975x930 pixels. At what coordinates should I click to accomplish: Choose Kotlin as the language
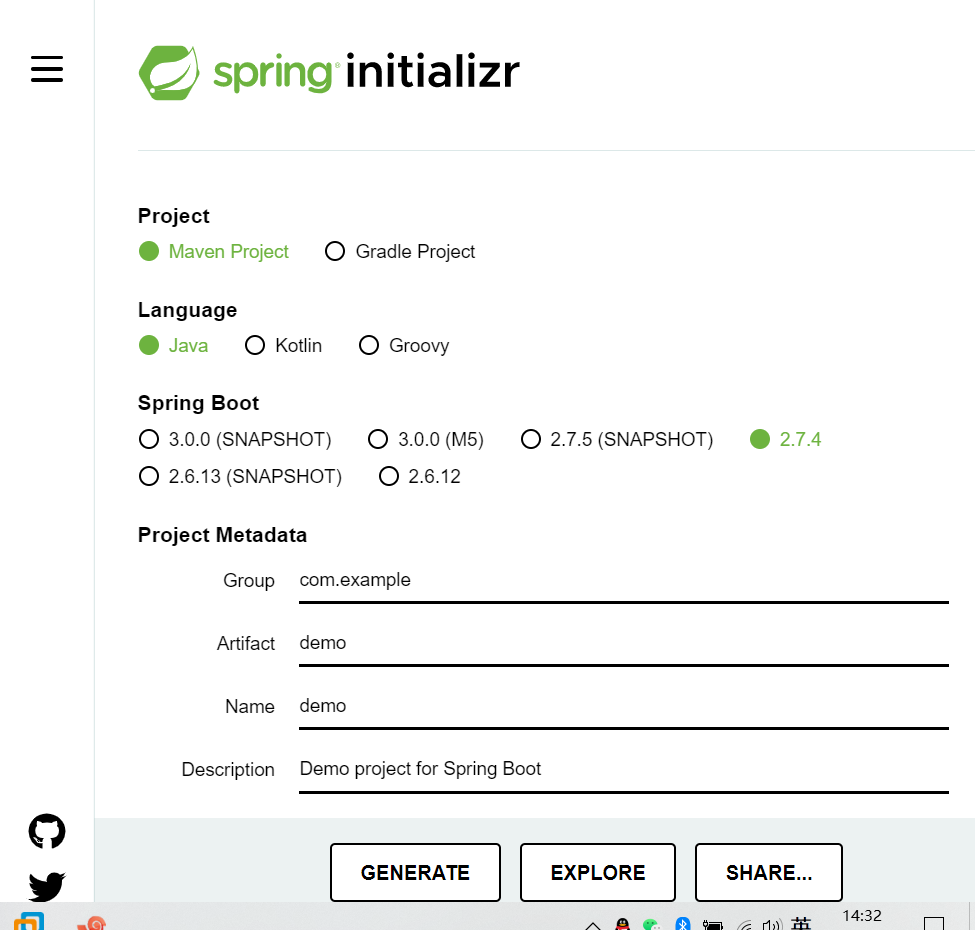coord(284,345)
